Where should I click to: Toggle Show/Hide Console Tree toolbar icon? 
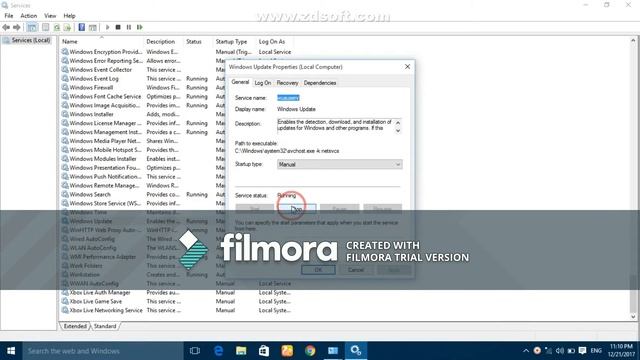[32, 27]
